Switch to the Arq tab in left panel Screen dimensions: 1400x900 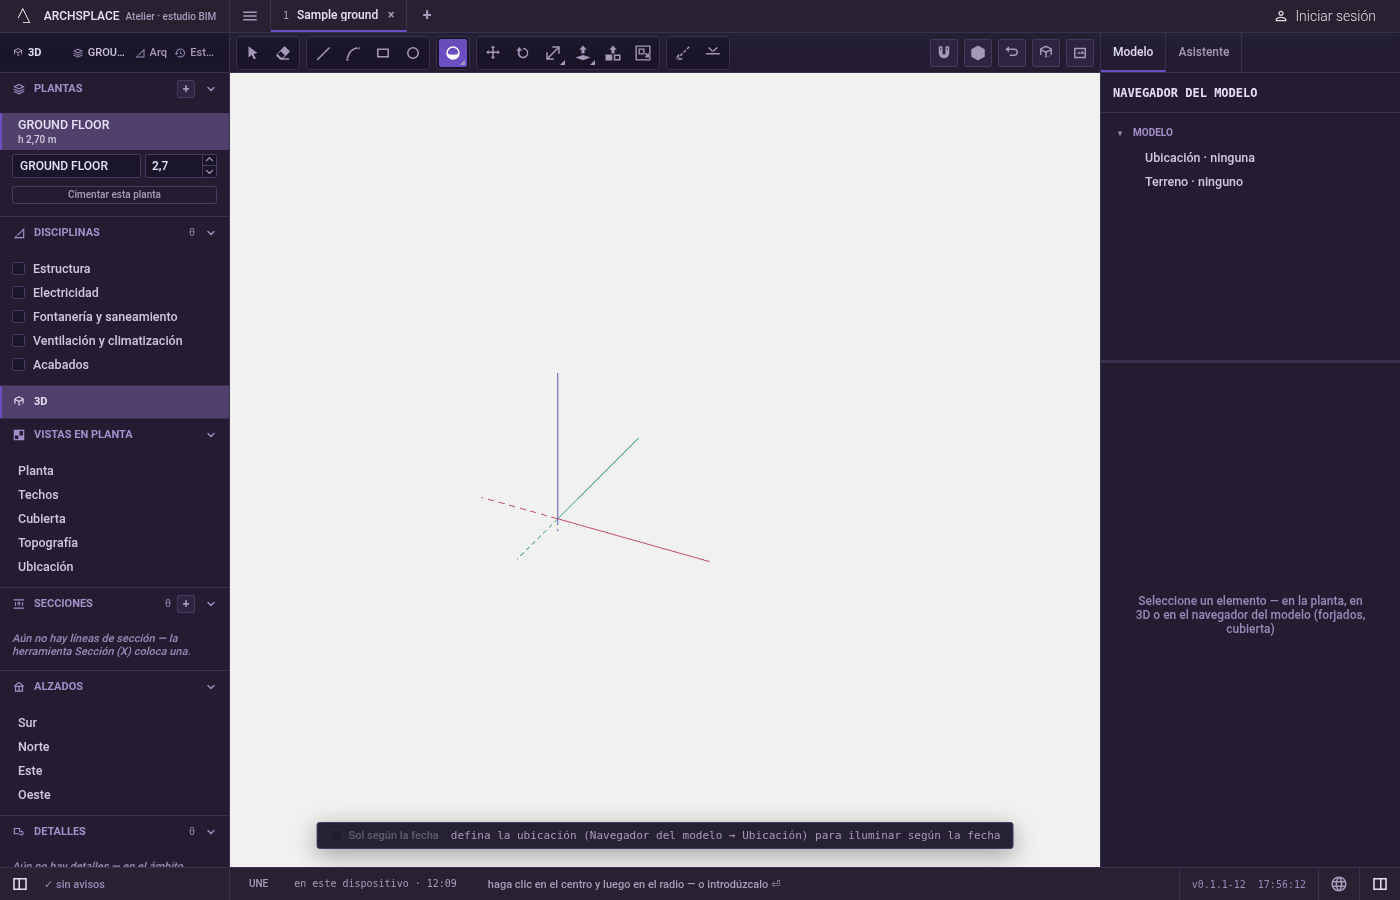tap(152, 53)
